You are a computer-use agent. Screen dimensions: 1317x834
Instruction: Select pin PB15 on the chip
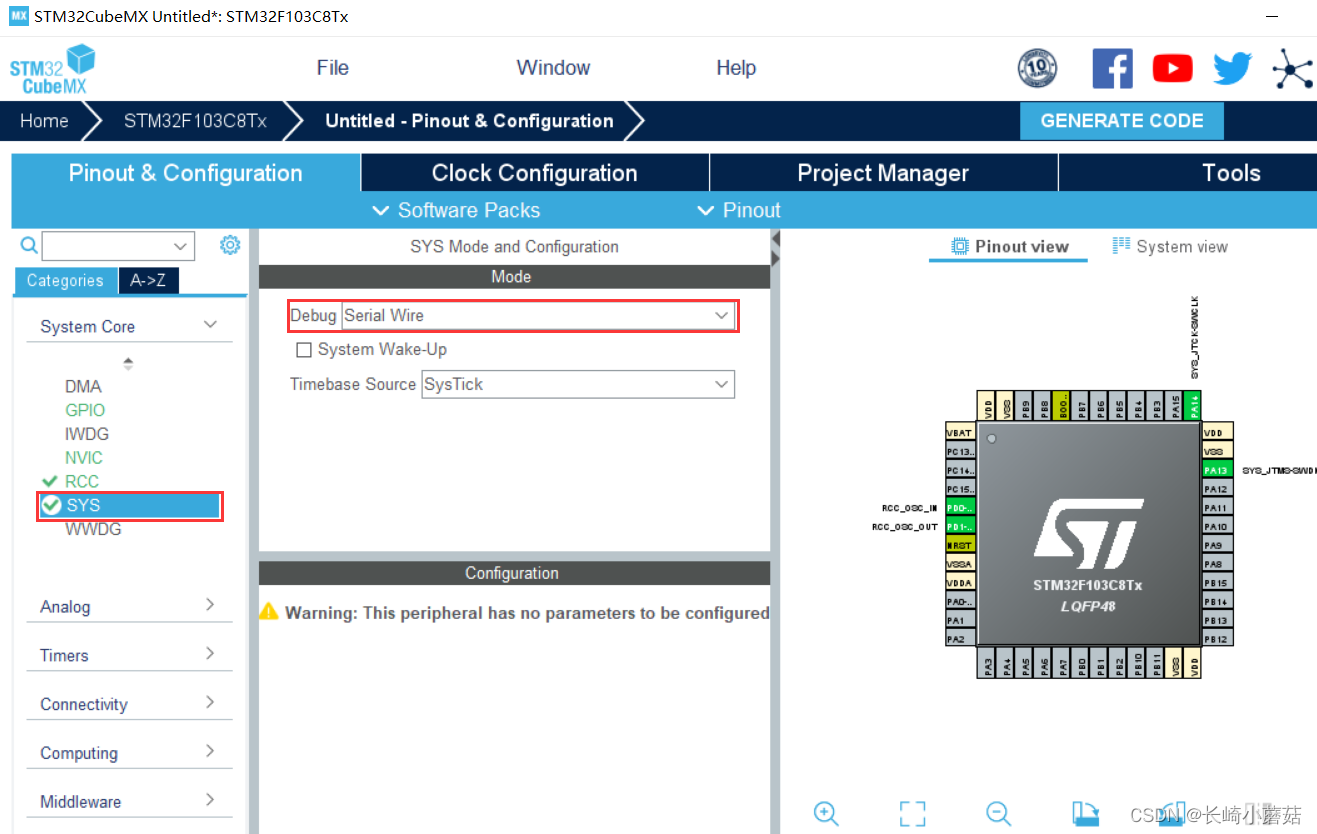[x=1216, y=582]
